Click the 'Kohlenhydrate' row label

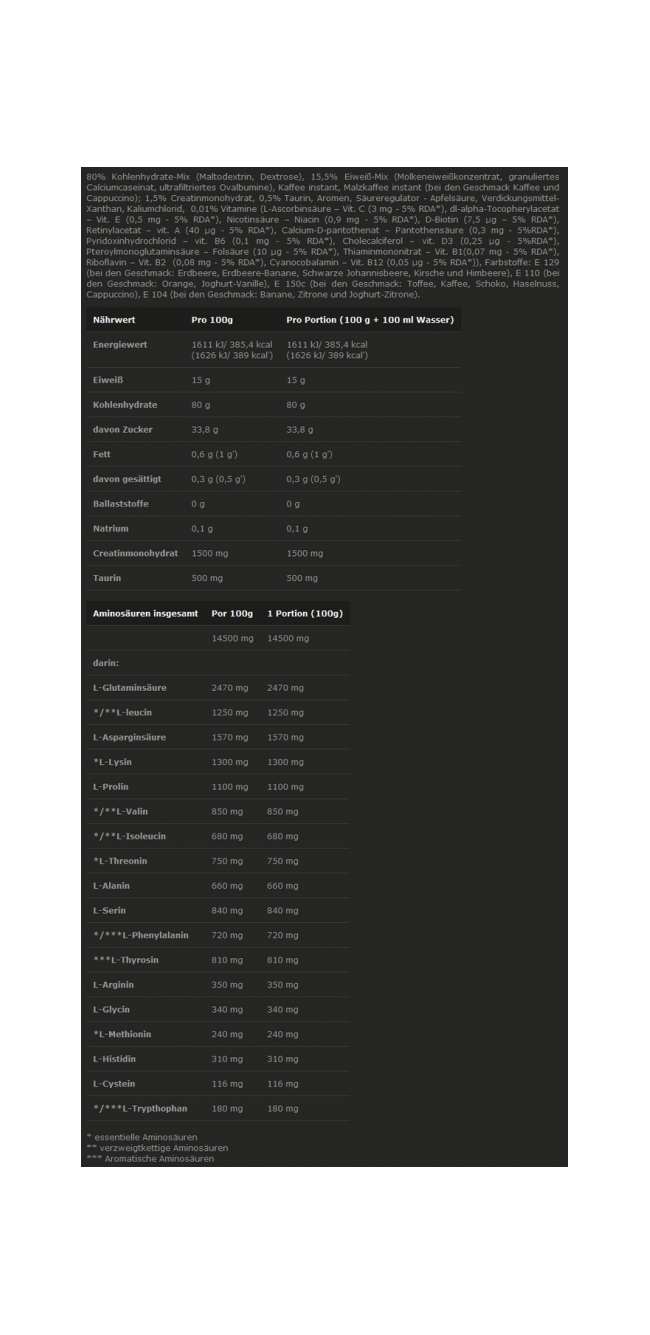click(x=125, y=405)
